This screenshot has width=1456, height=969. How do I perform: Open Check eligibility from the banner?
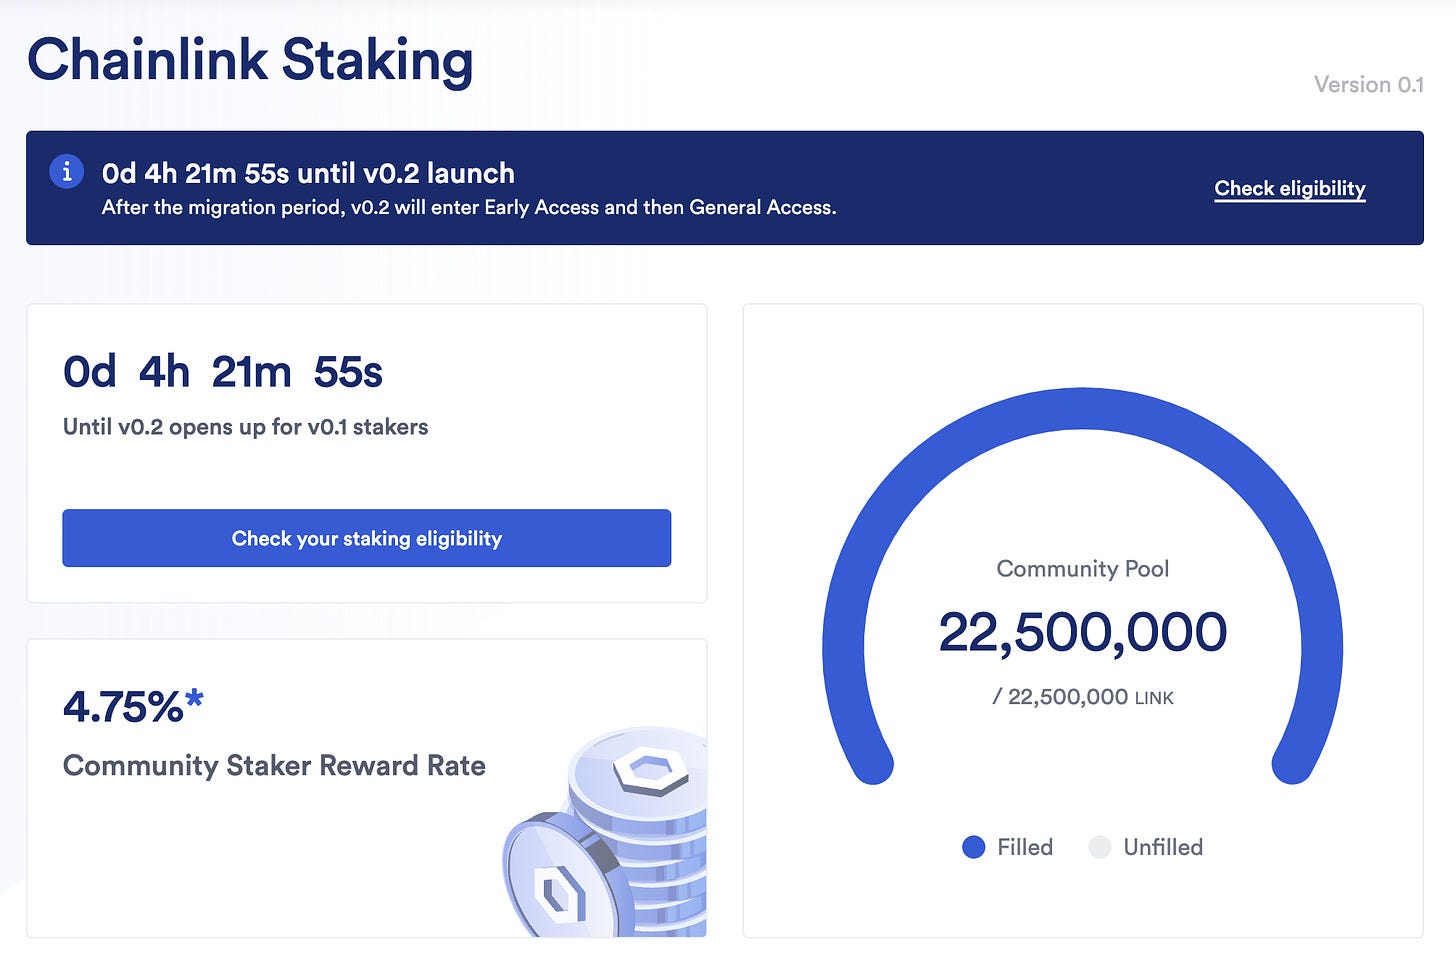pyautogui.click(x=1289, y=188)
